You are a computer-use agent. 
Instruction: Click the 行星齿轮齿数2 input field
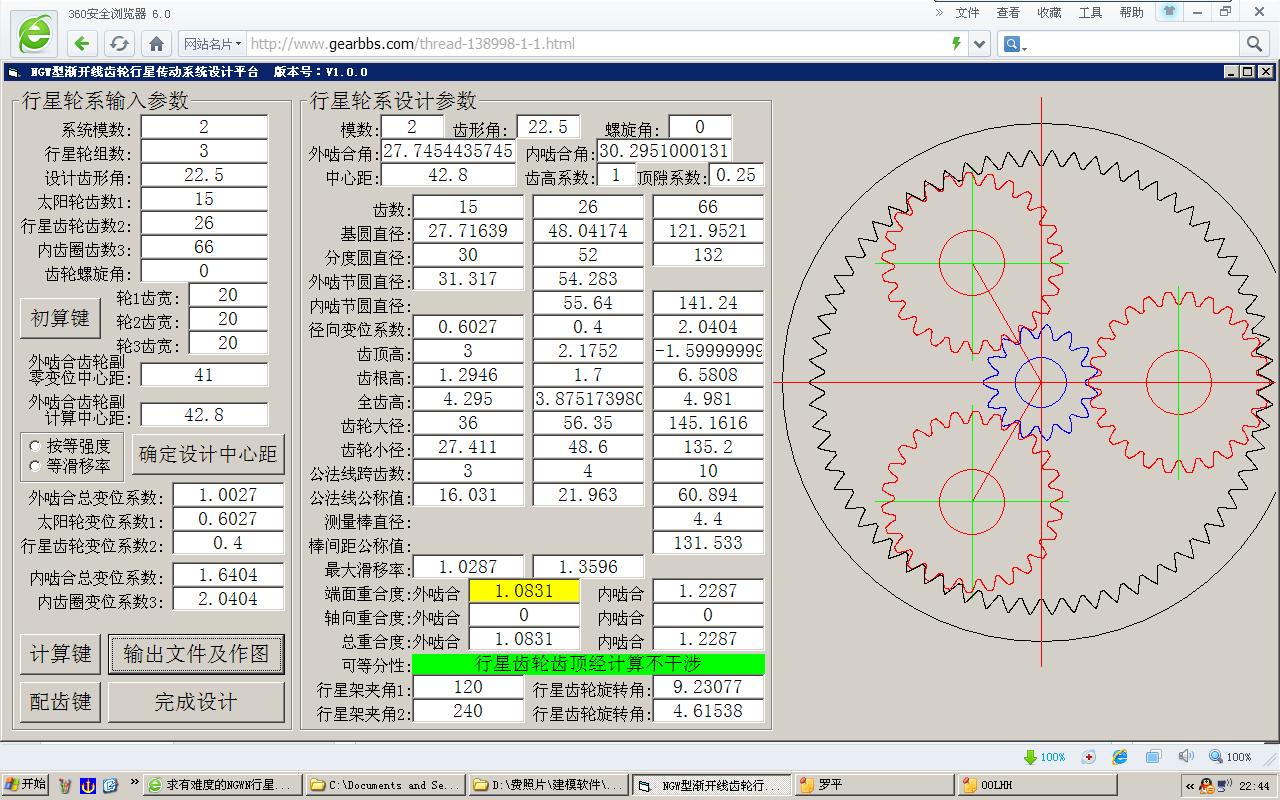click(204, 223)
